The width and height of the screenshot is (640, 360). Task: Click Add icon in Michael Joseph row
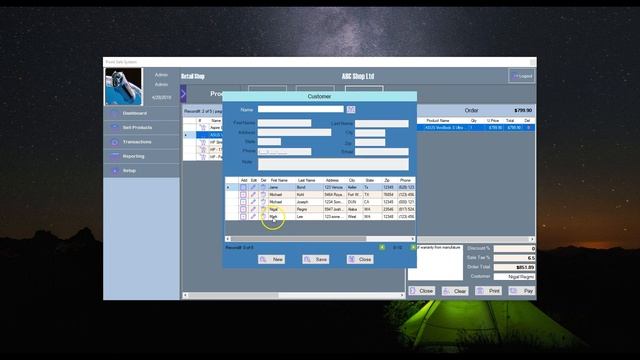tap(243, 202)
